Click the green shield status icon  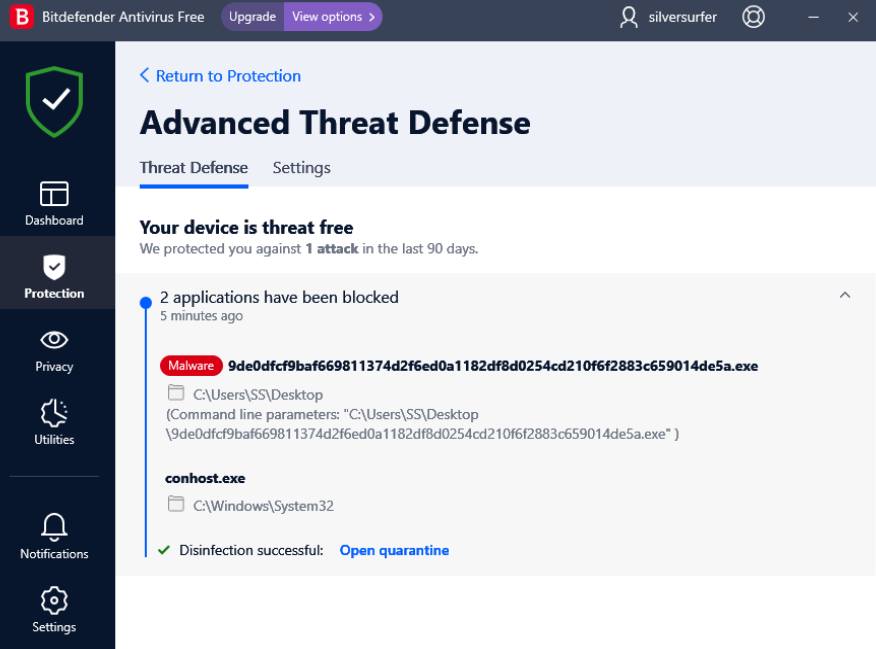pyautogui.click(x=54, y=102)
